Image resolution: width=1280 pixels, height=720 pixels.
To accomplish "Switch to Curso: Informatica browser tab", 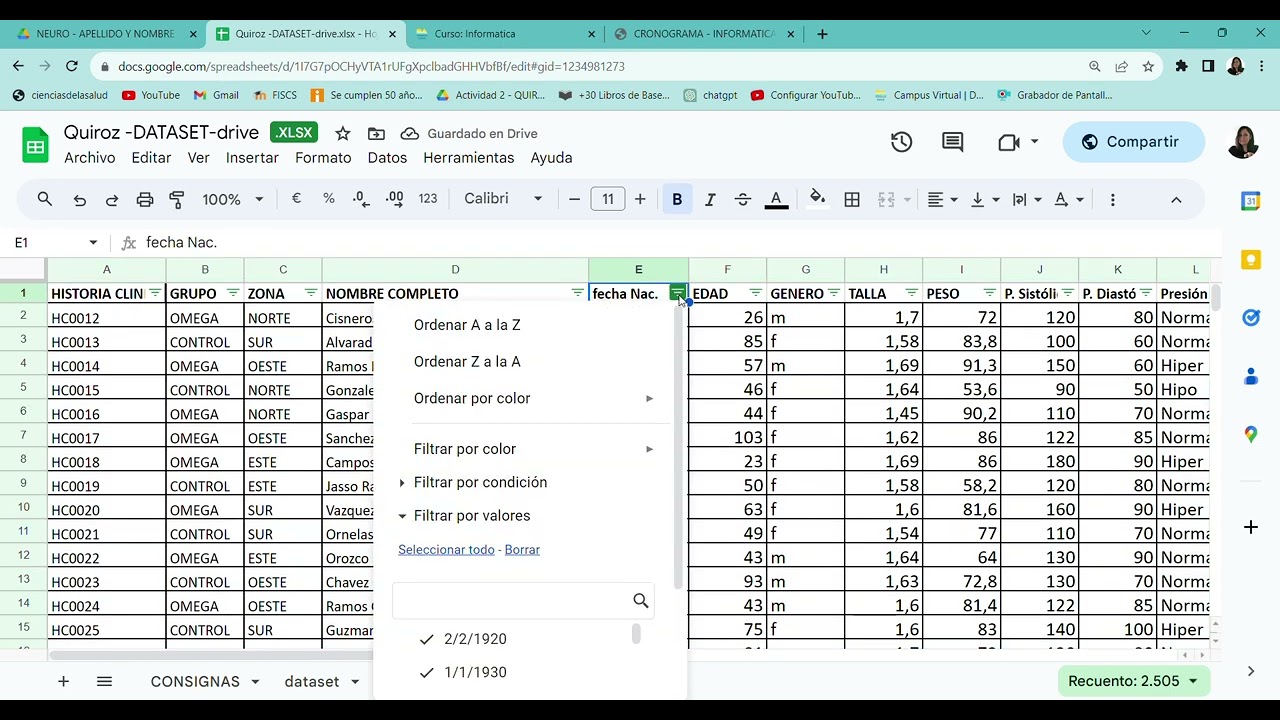I will click(505, 34).
